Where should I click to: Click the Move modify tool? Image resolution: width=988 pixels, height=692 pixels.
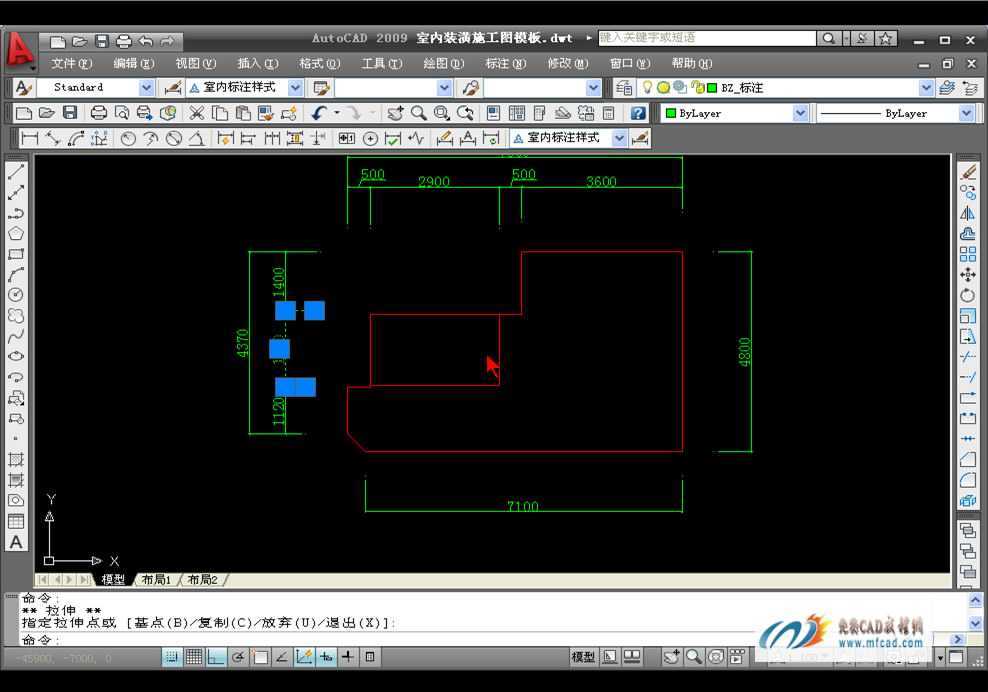pos(968,275)
